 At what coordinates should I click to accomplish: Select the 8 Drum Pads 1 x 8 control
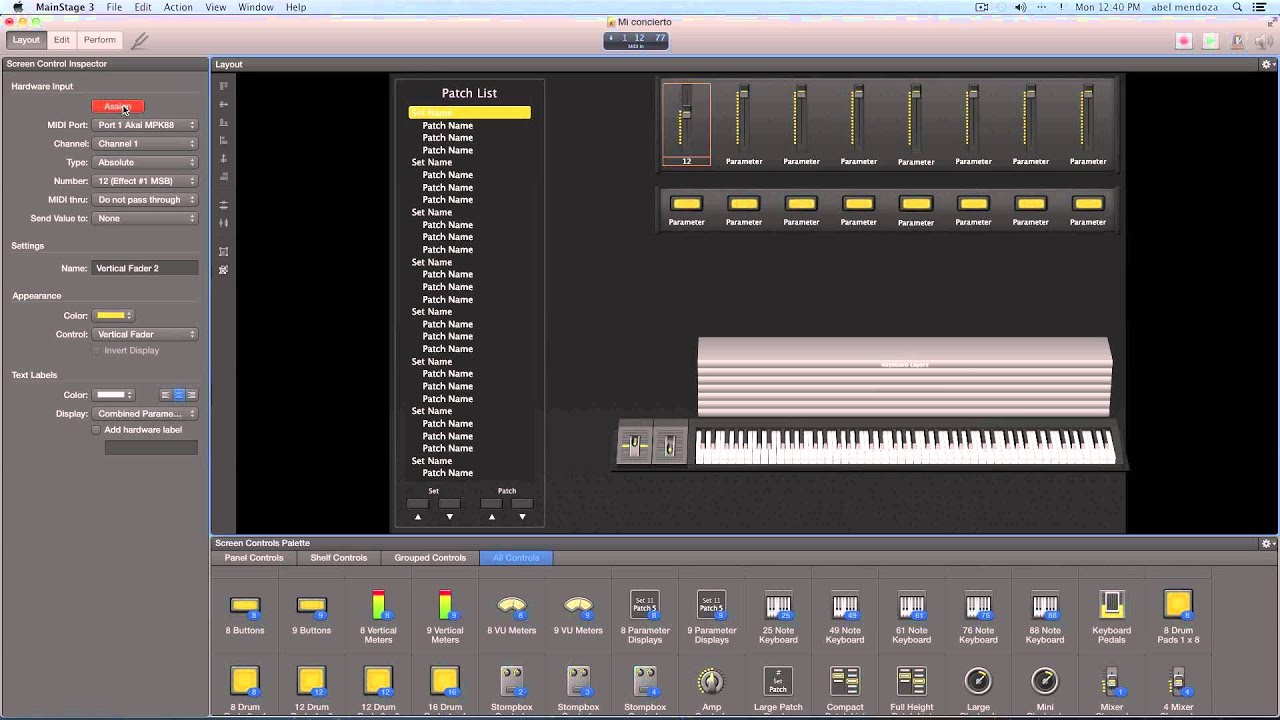[1178, 616]
